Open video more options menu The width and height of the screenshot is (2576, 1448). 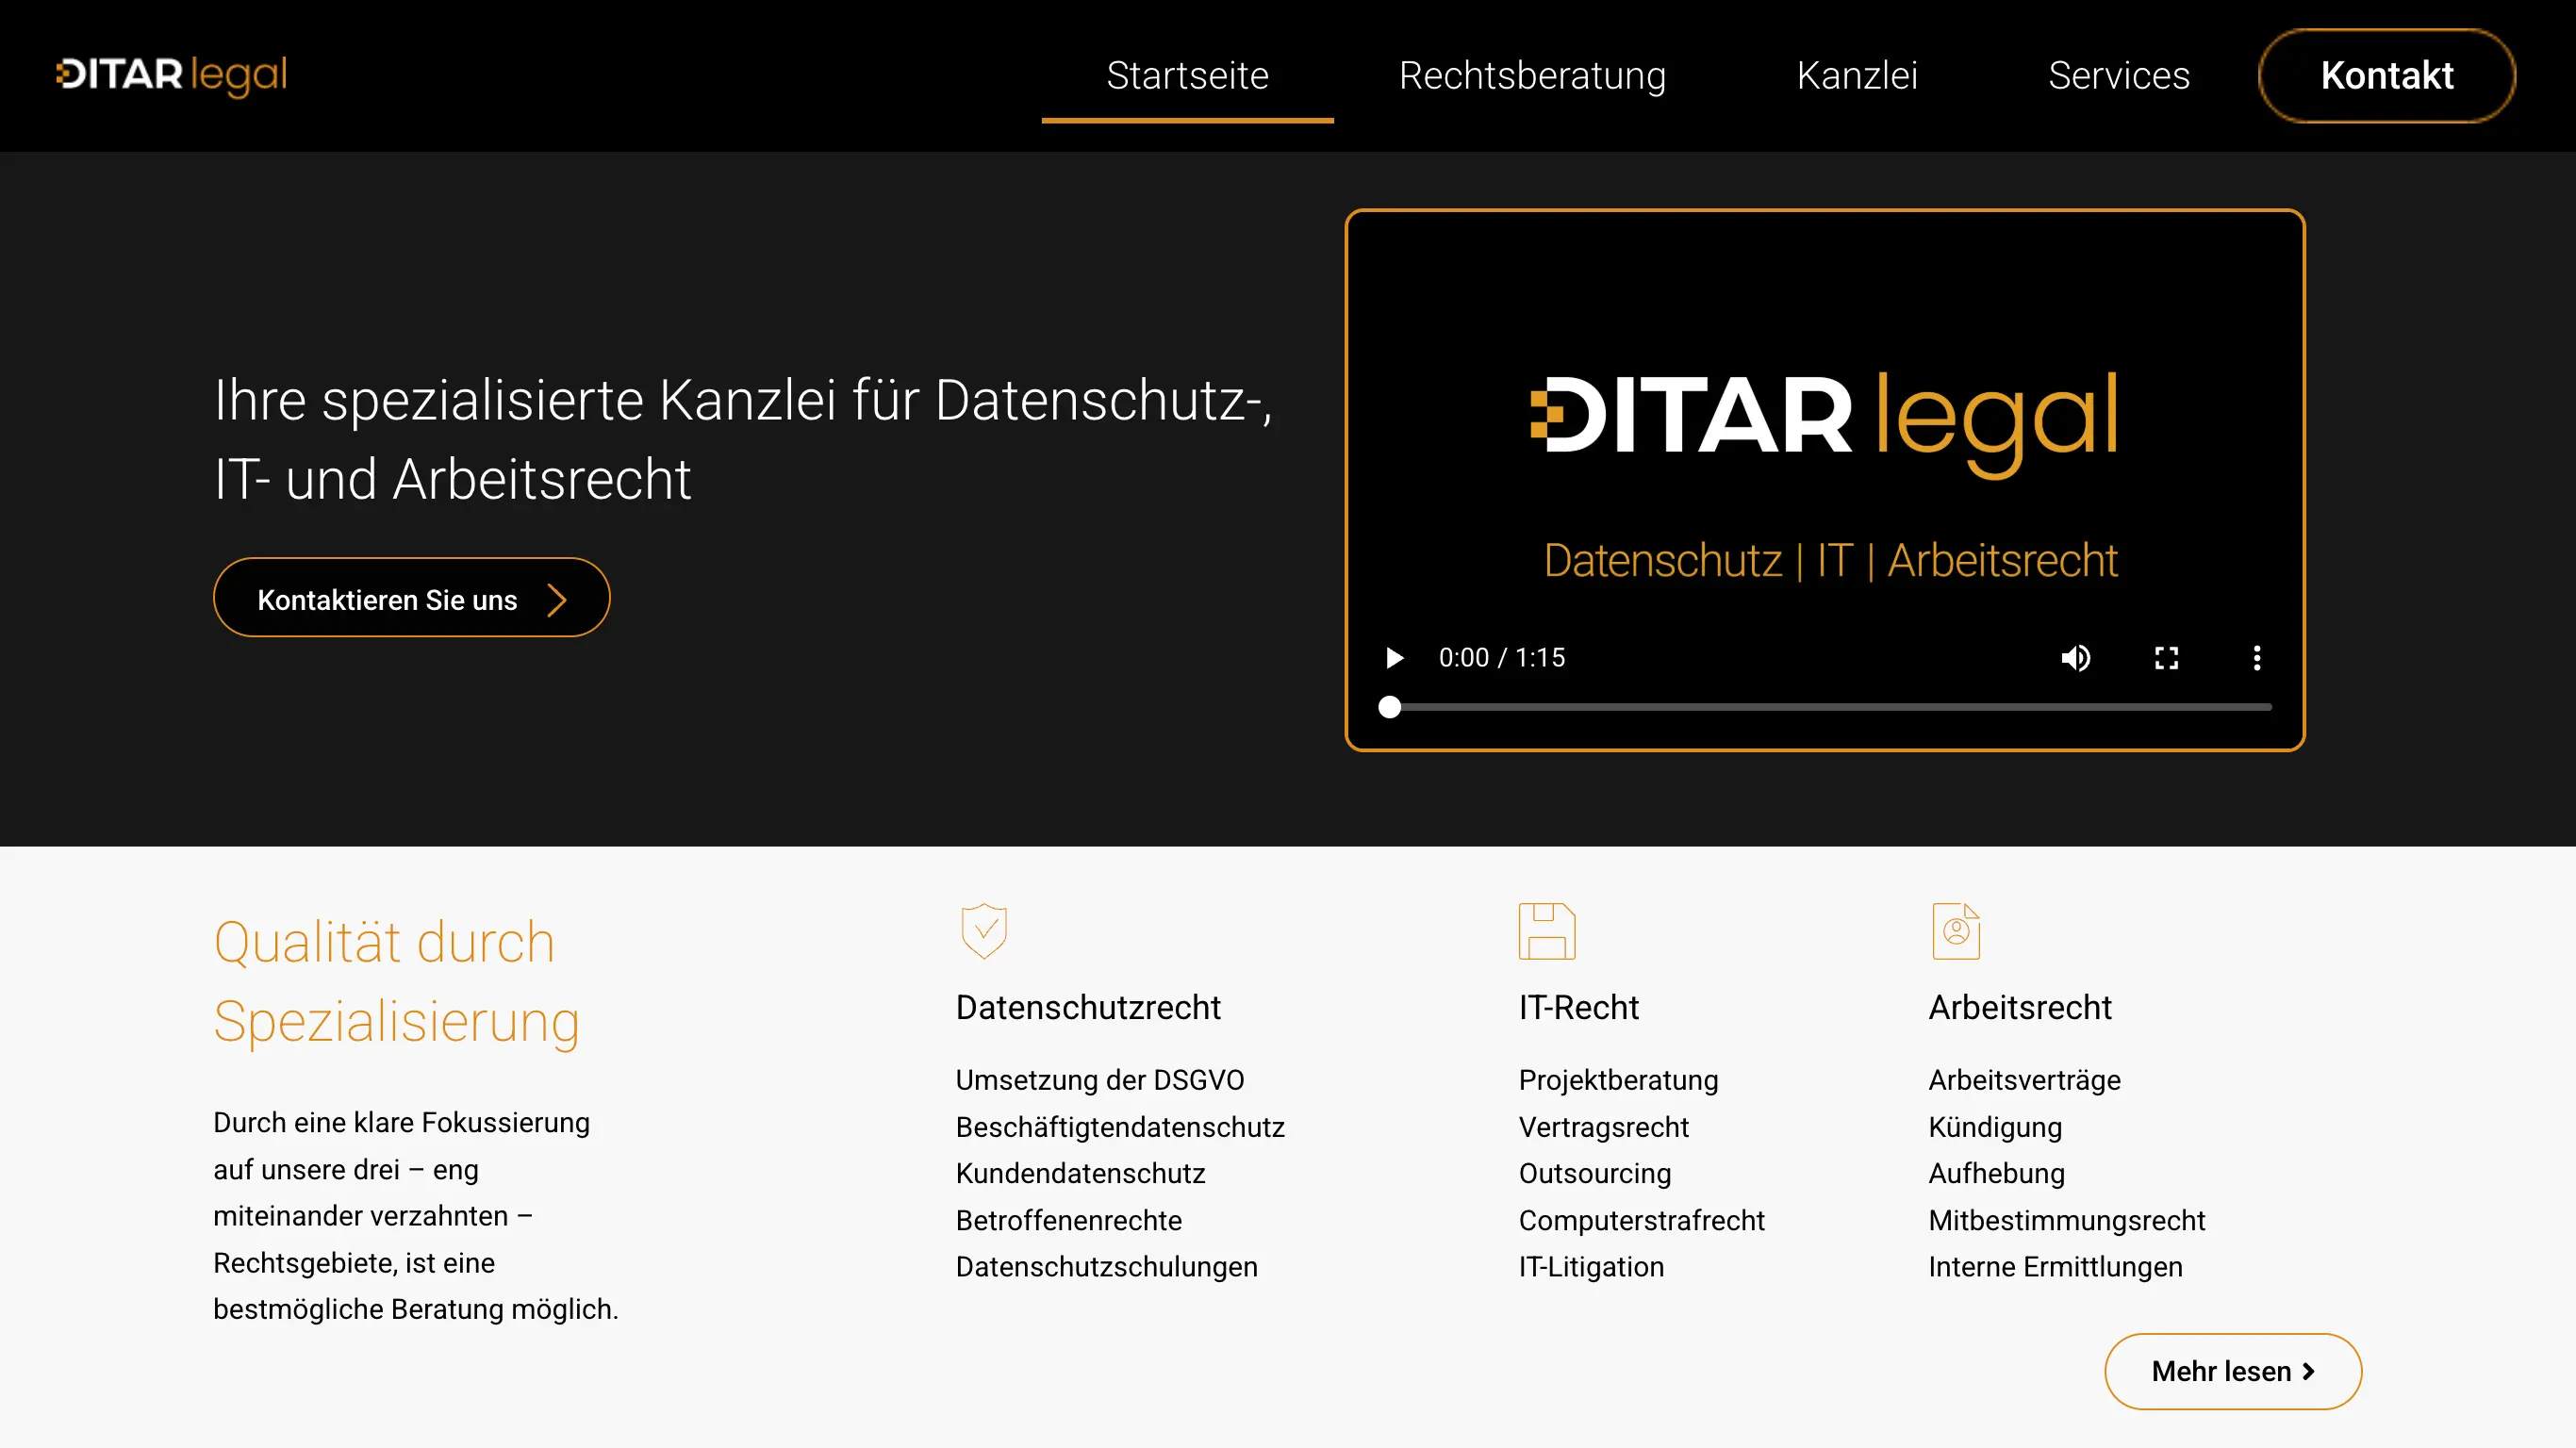click(x=2256, y=657)
